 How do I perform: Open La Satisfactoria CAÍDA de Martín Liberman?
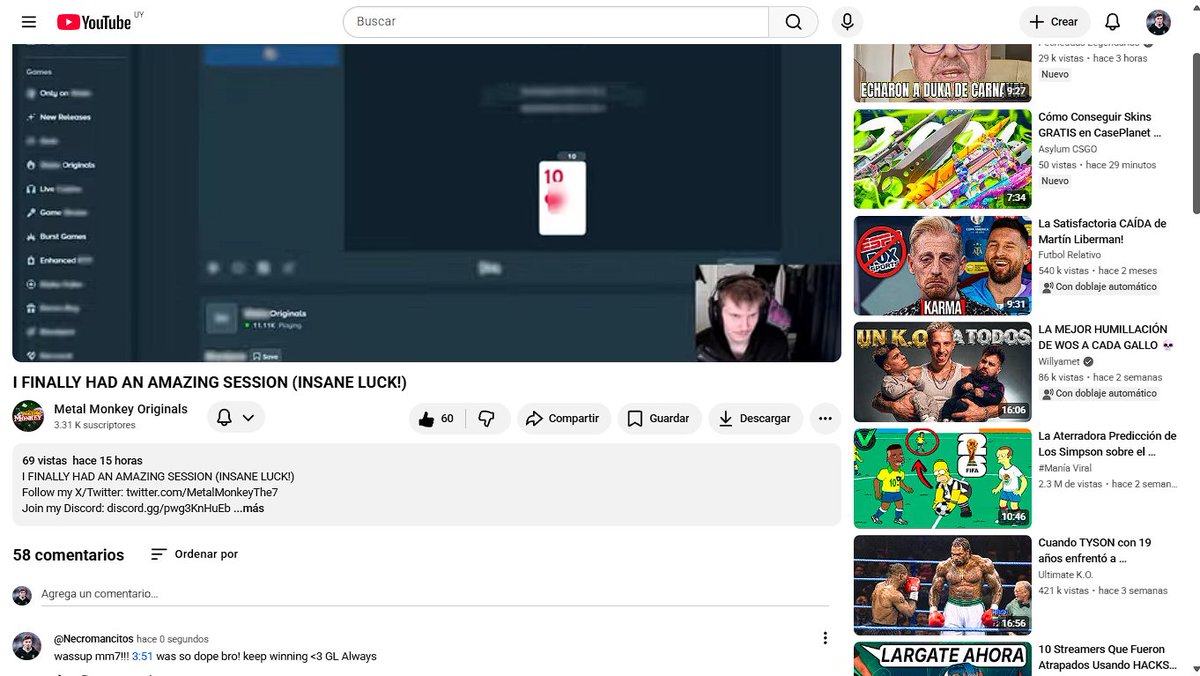tap(1102, 231)
